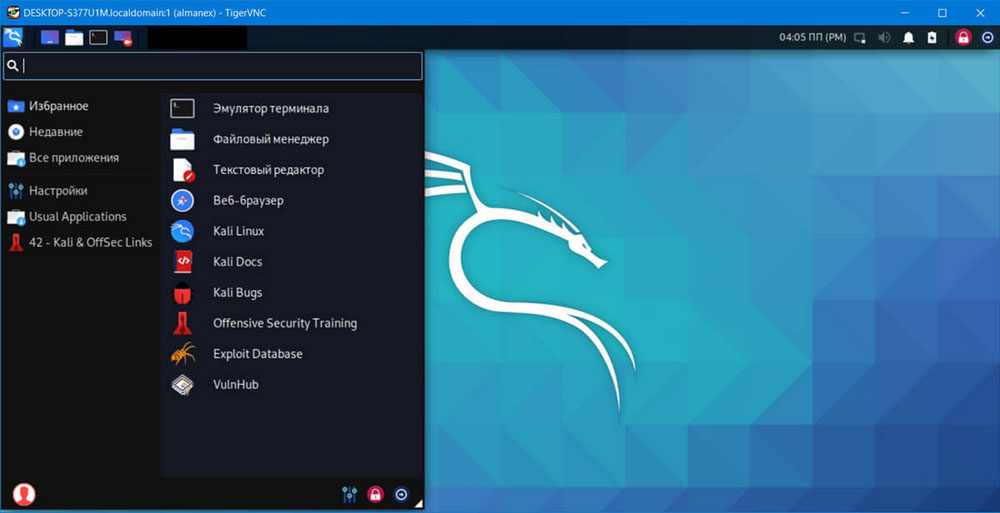Click the logout icon in menu footer

401,494
